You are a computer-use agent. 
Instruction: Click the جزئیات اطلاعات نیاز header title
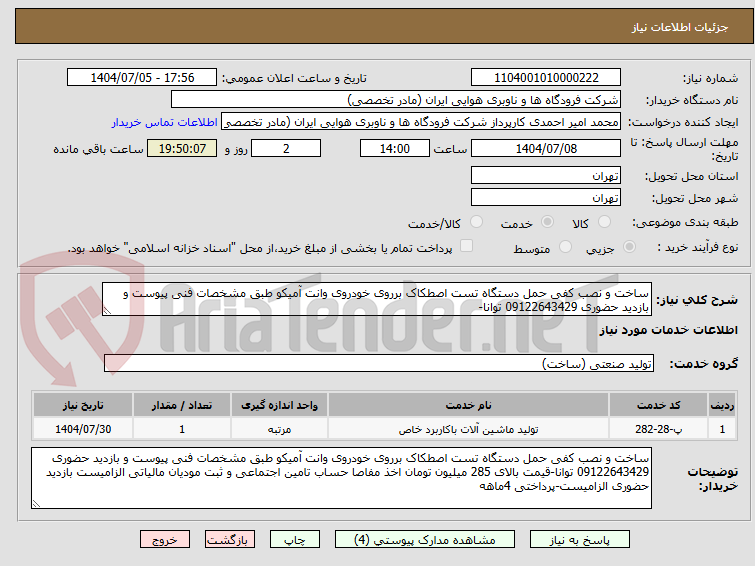[680, 27]
